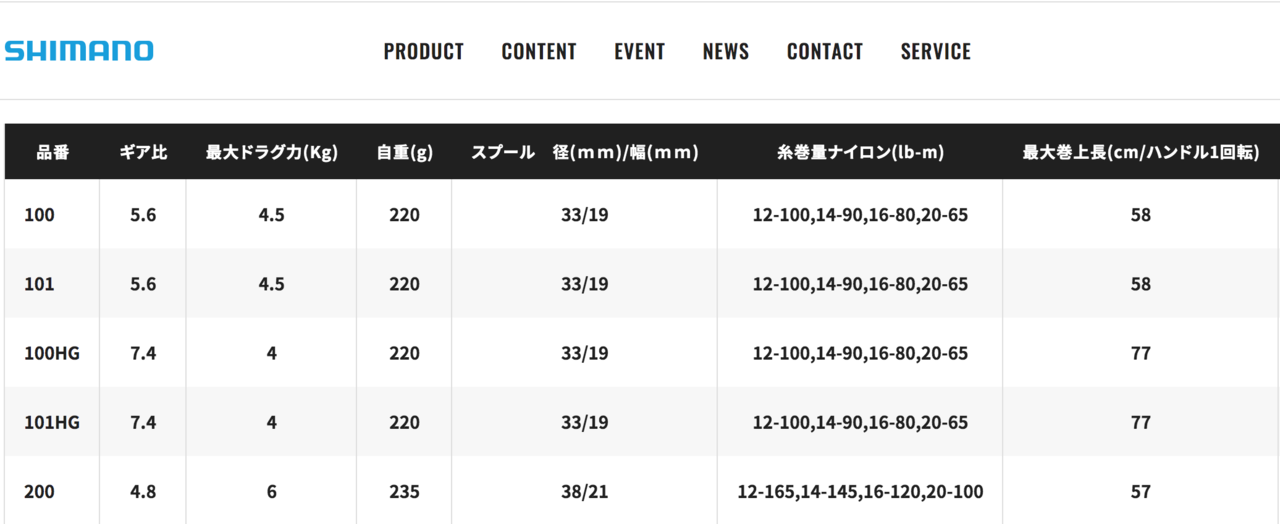Click the 200 model number cell
Image resolution: width=1280 pixels, height=524 pixels.
(x=52, y=491)
